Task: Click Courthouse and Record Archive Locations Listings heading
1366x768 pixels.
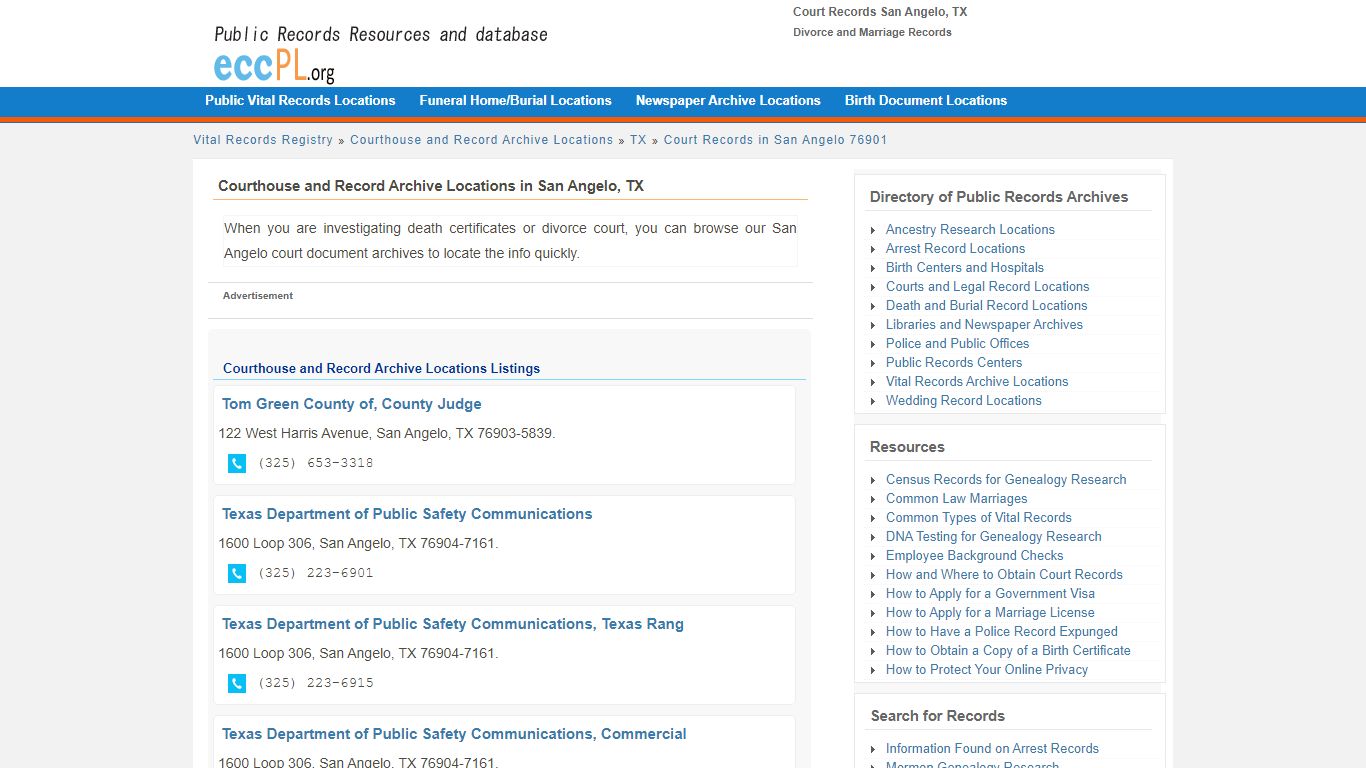Action: (381, 368)
